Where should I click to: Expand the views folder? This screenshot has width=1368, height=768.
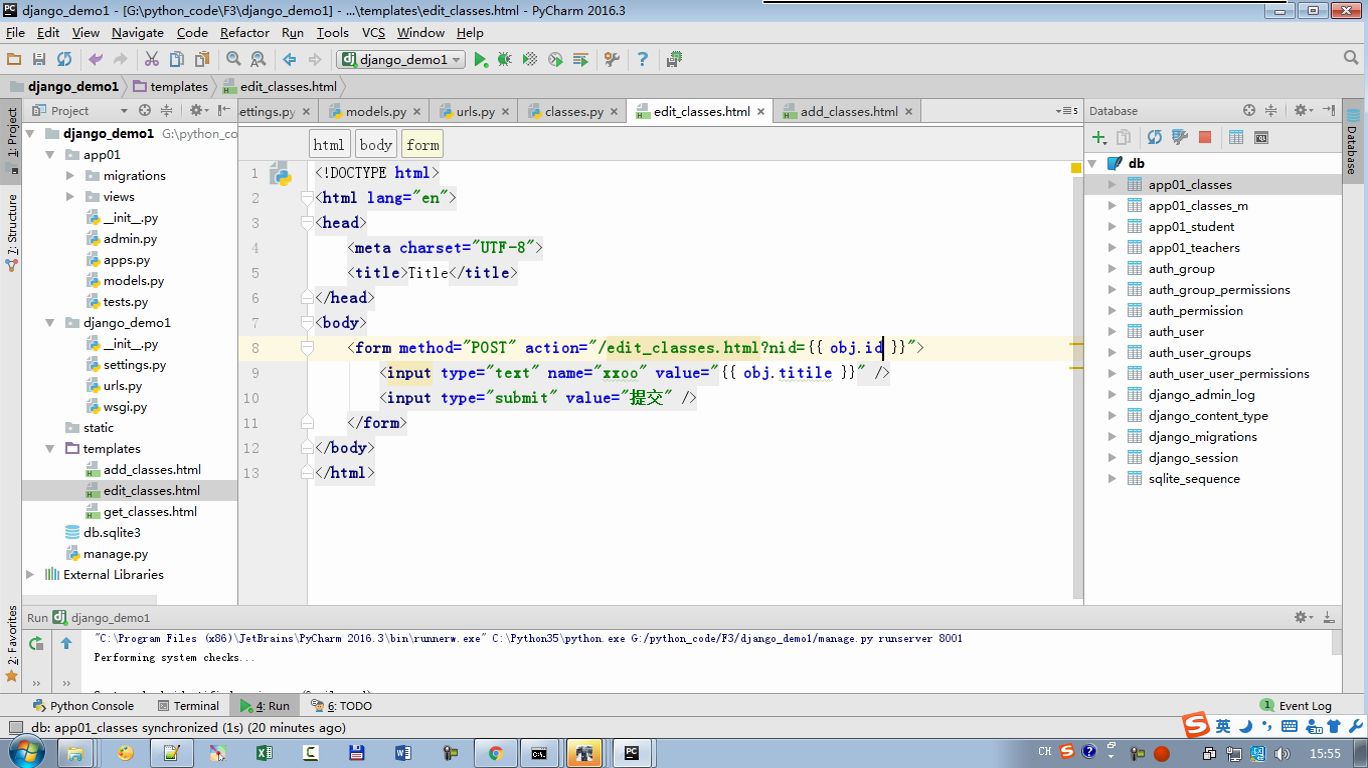click(70, 197)
